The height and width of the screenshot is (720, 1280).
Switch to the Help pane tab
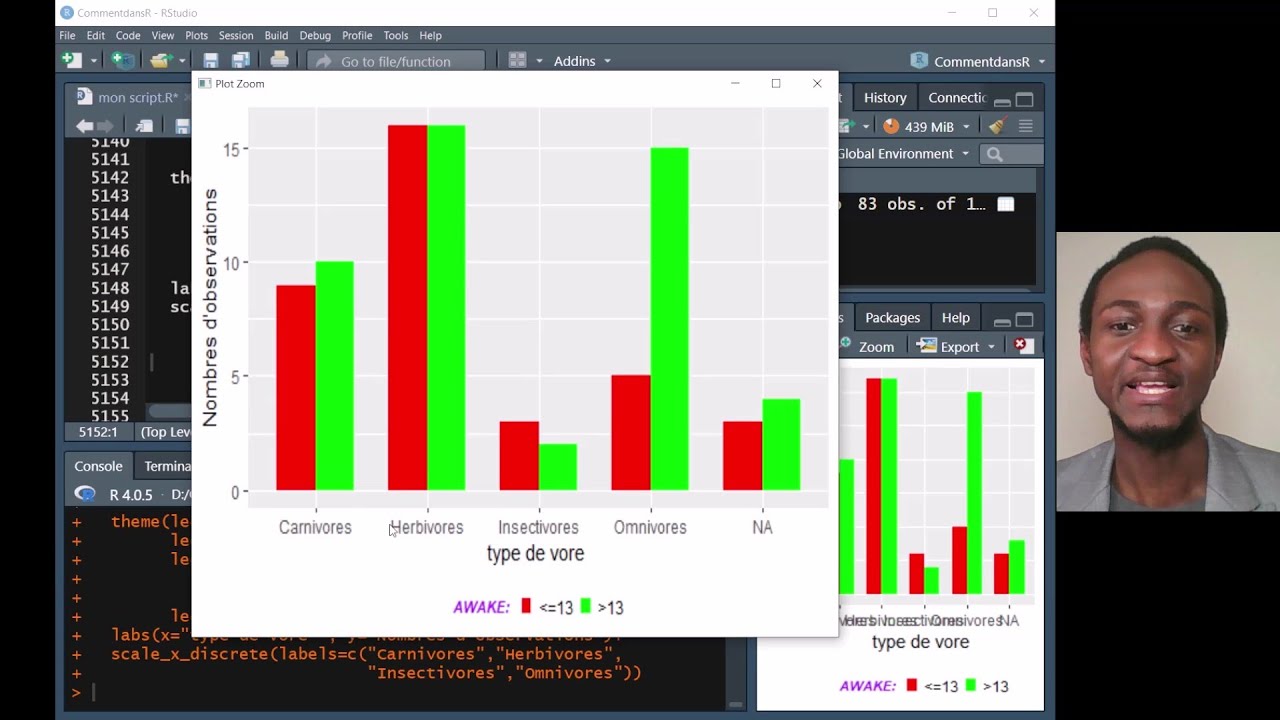pyautogui.click(x=955, y=317)
